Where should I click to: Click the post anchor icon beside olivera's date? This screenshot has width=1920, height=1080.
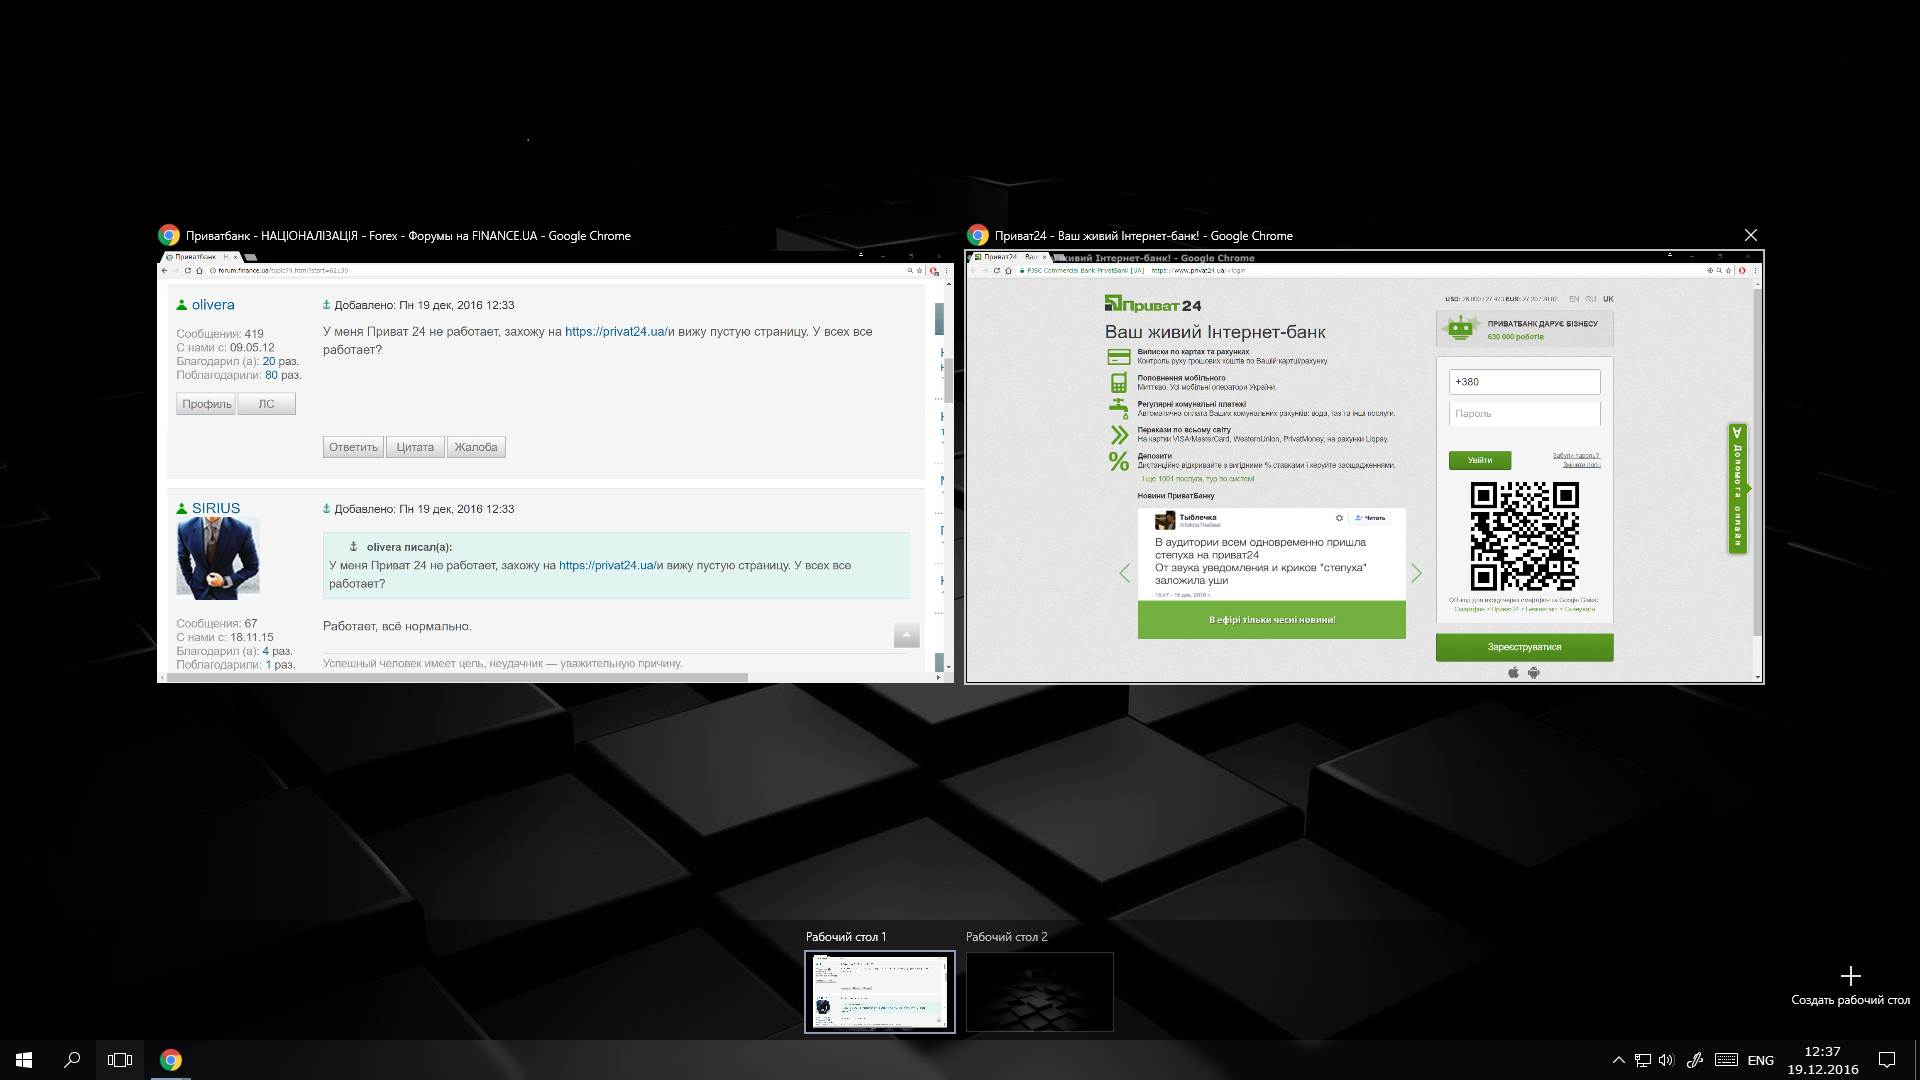[326, 305]
